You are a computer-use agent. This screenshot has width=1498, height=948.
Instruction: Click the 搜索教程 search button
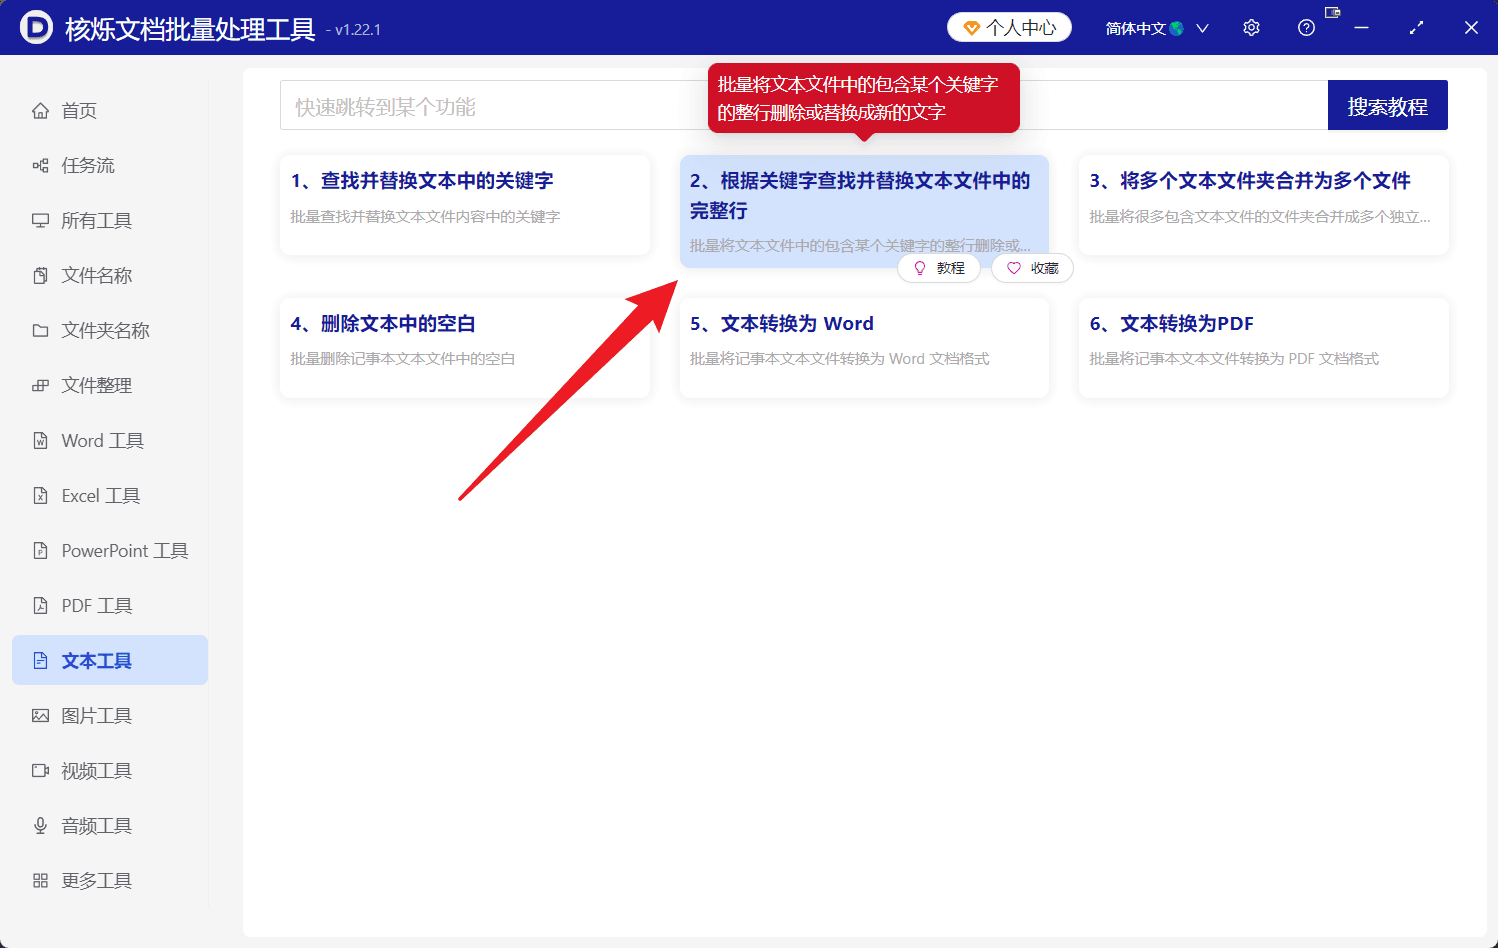point(1387,104)
